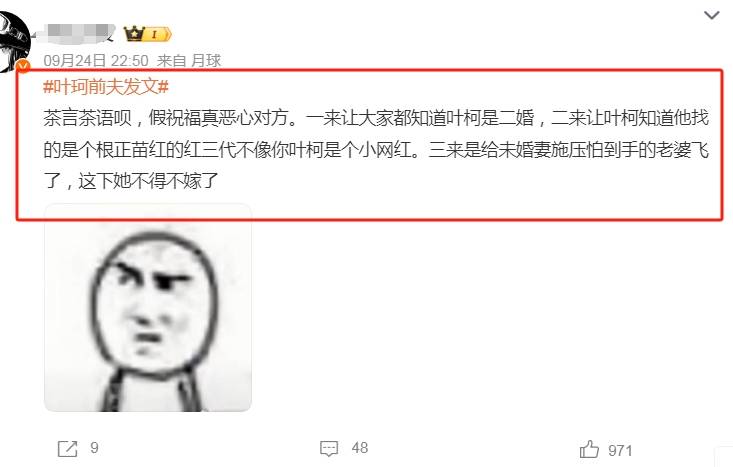Click the like count 971
This screenshot has height=467, width=733.
[620, 451]
